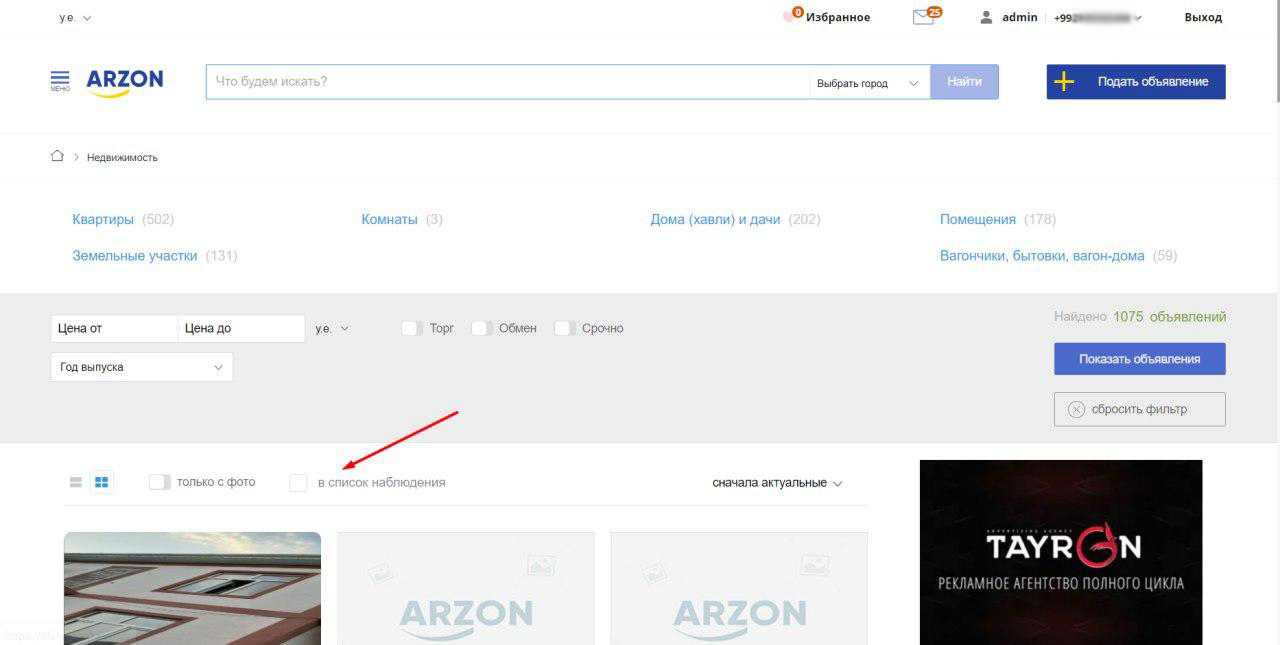Enable the Торг checkbox
Screen dimensions: 1280x645
(410, 328)
